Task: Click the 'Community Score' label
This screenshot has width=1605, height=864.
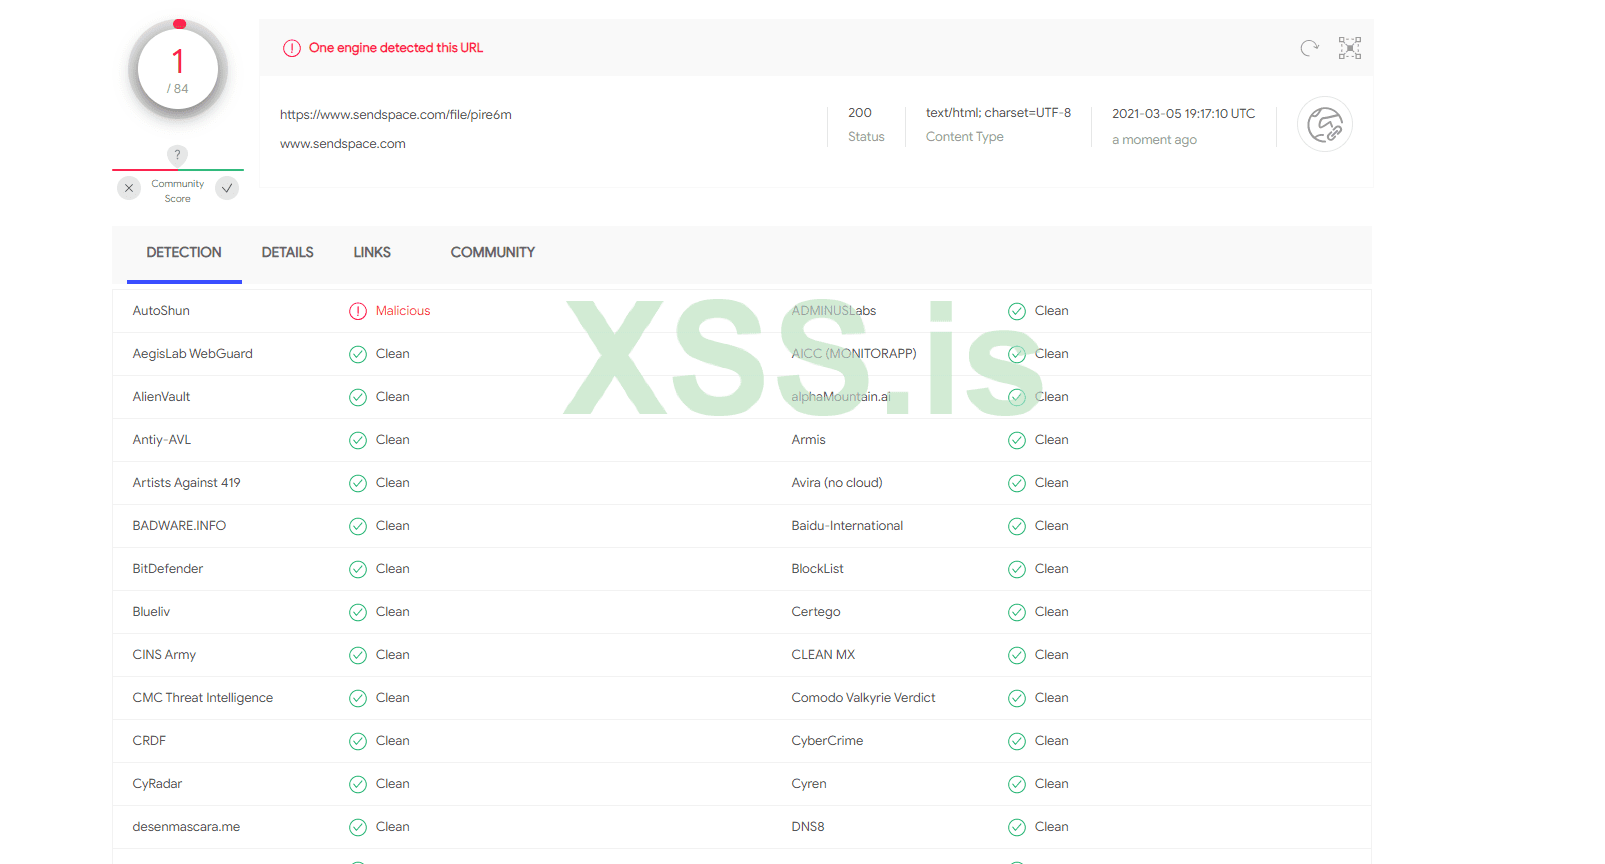Action: pos(178,191)
